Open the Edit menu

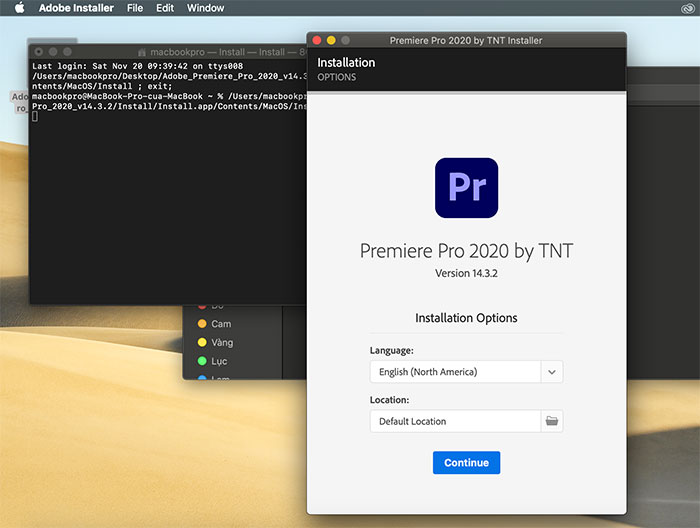click(x=165, y=8)
